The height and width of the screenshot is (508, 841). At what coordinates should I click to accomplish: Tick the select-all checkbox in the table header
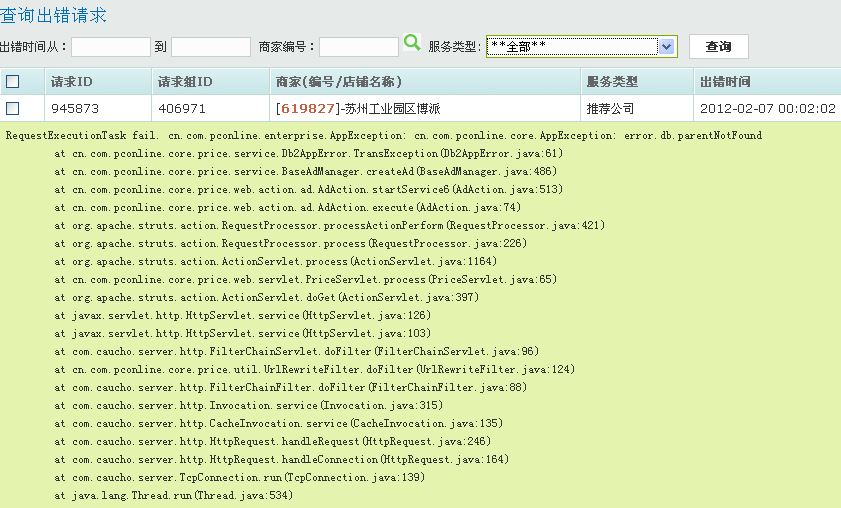[13, 82]
